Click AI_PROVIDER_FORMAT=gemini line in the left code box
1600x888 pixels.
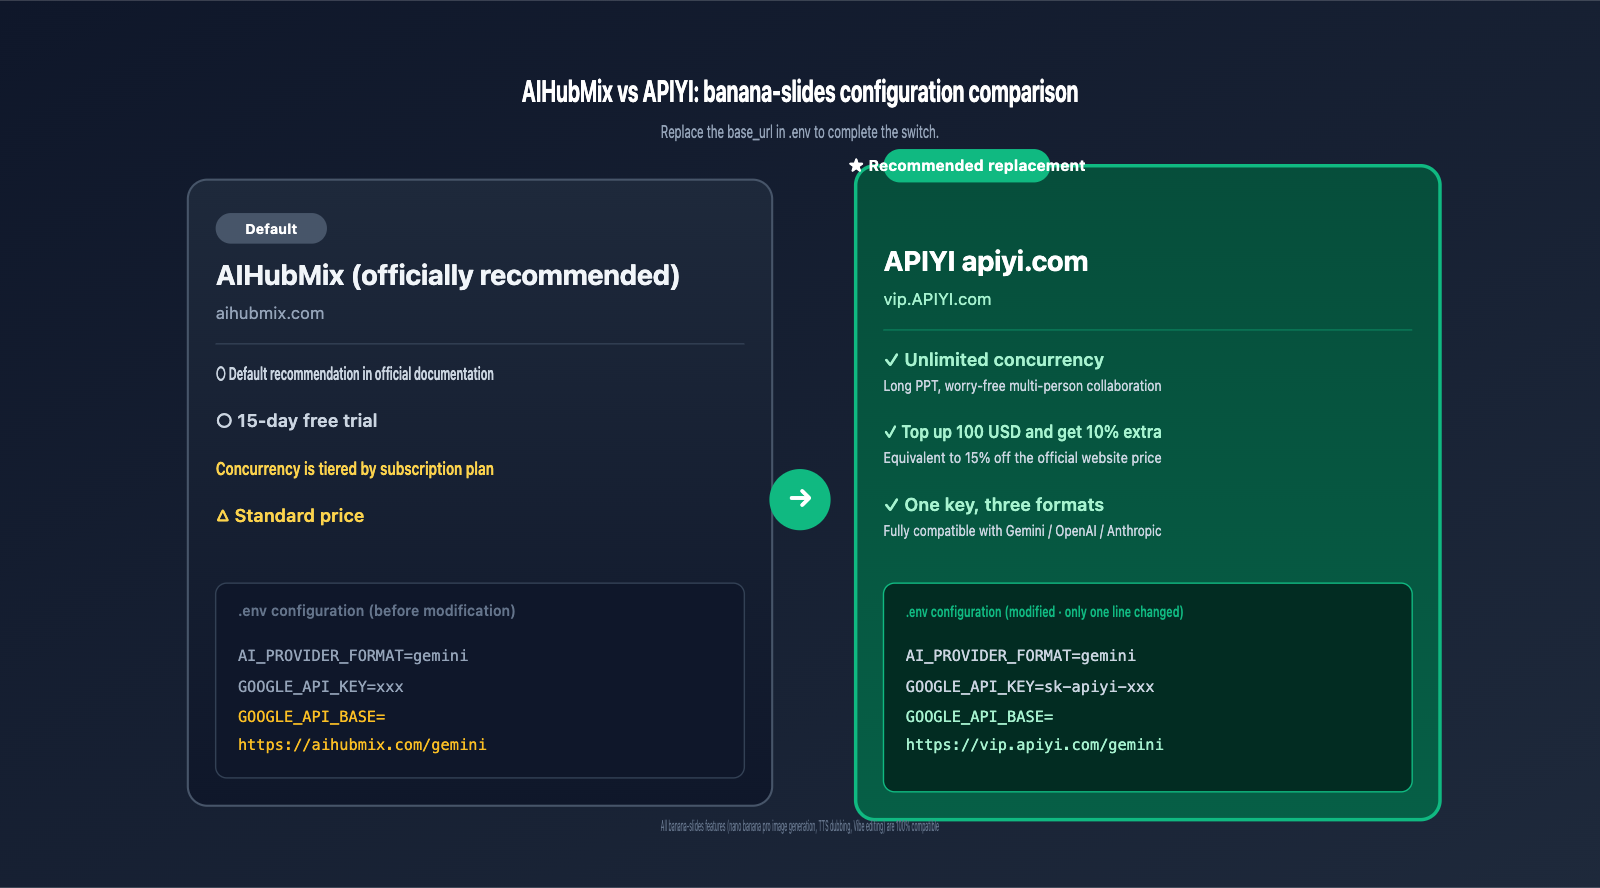point(353,656)
